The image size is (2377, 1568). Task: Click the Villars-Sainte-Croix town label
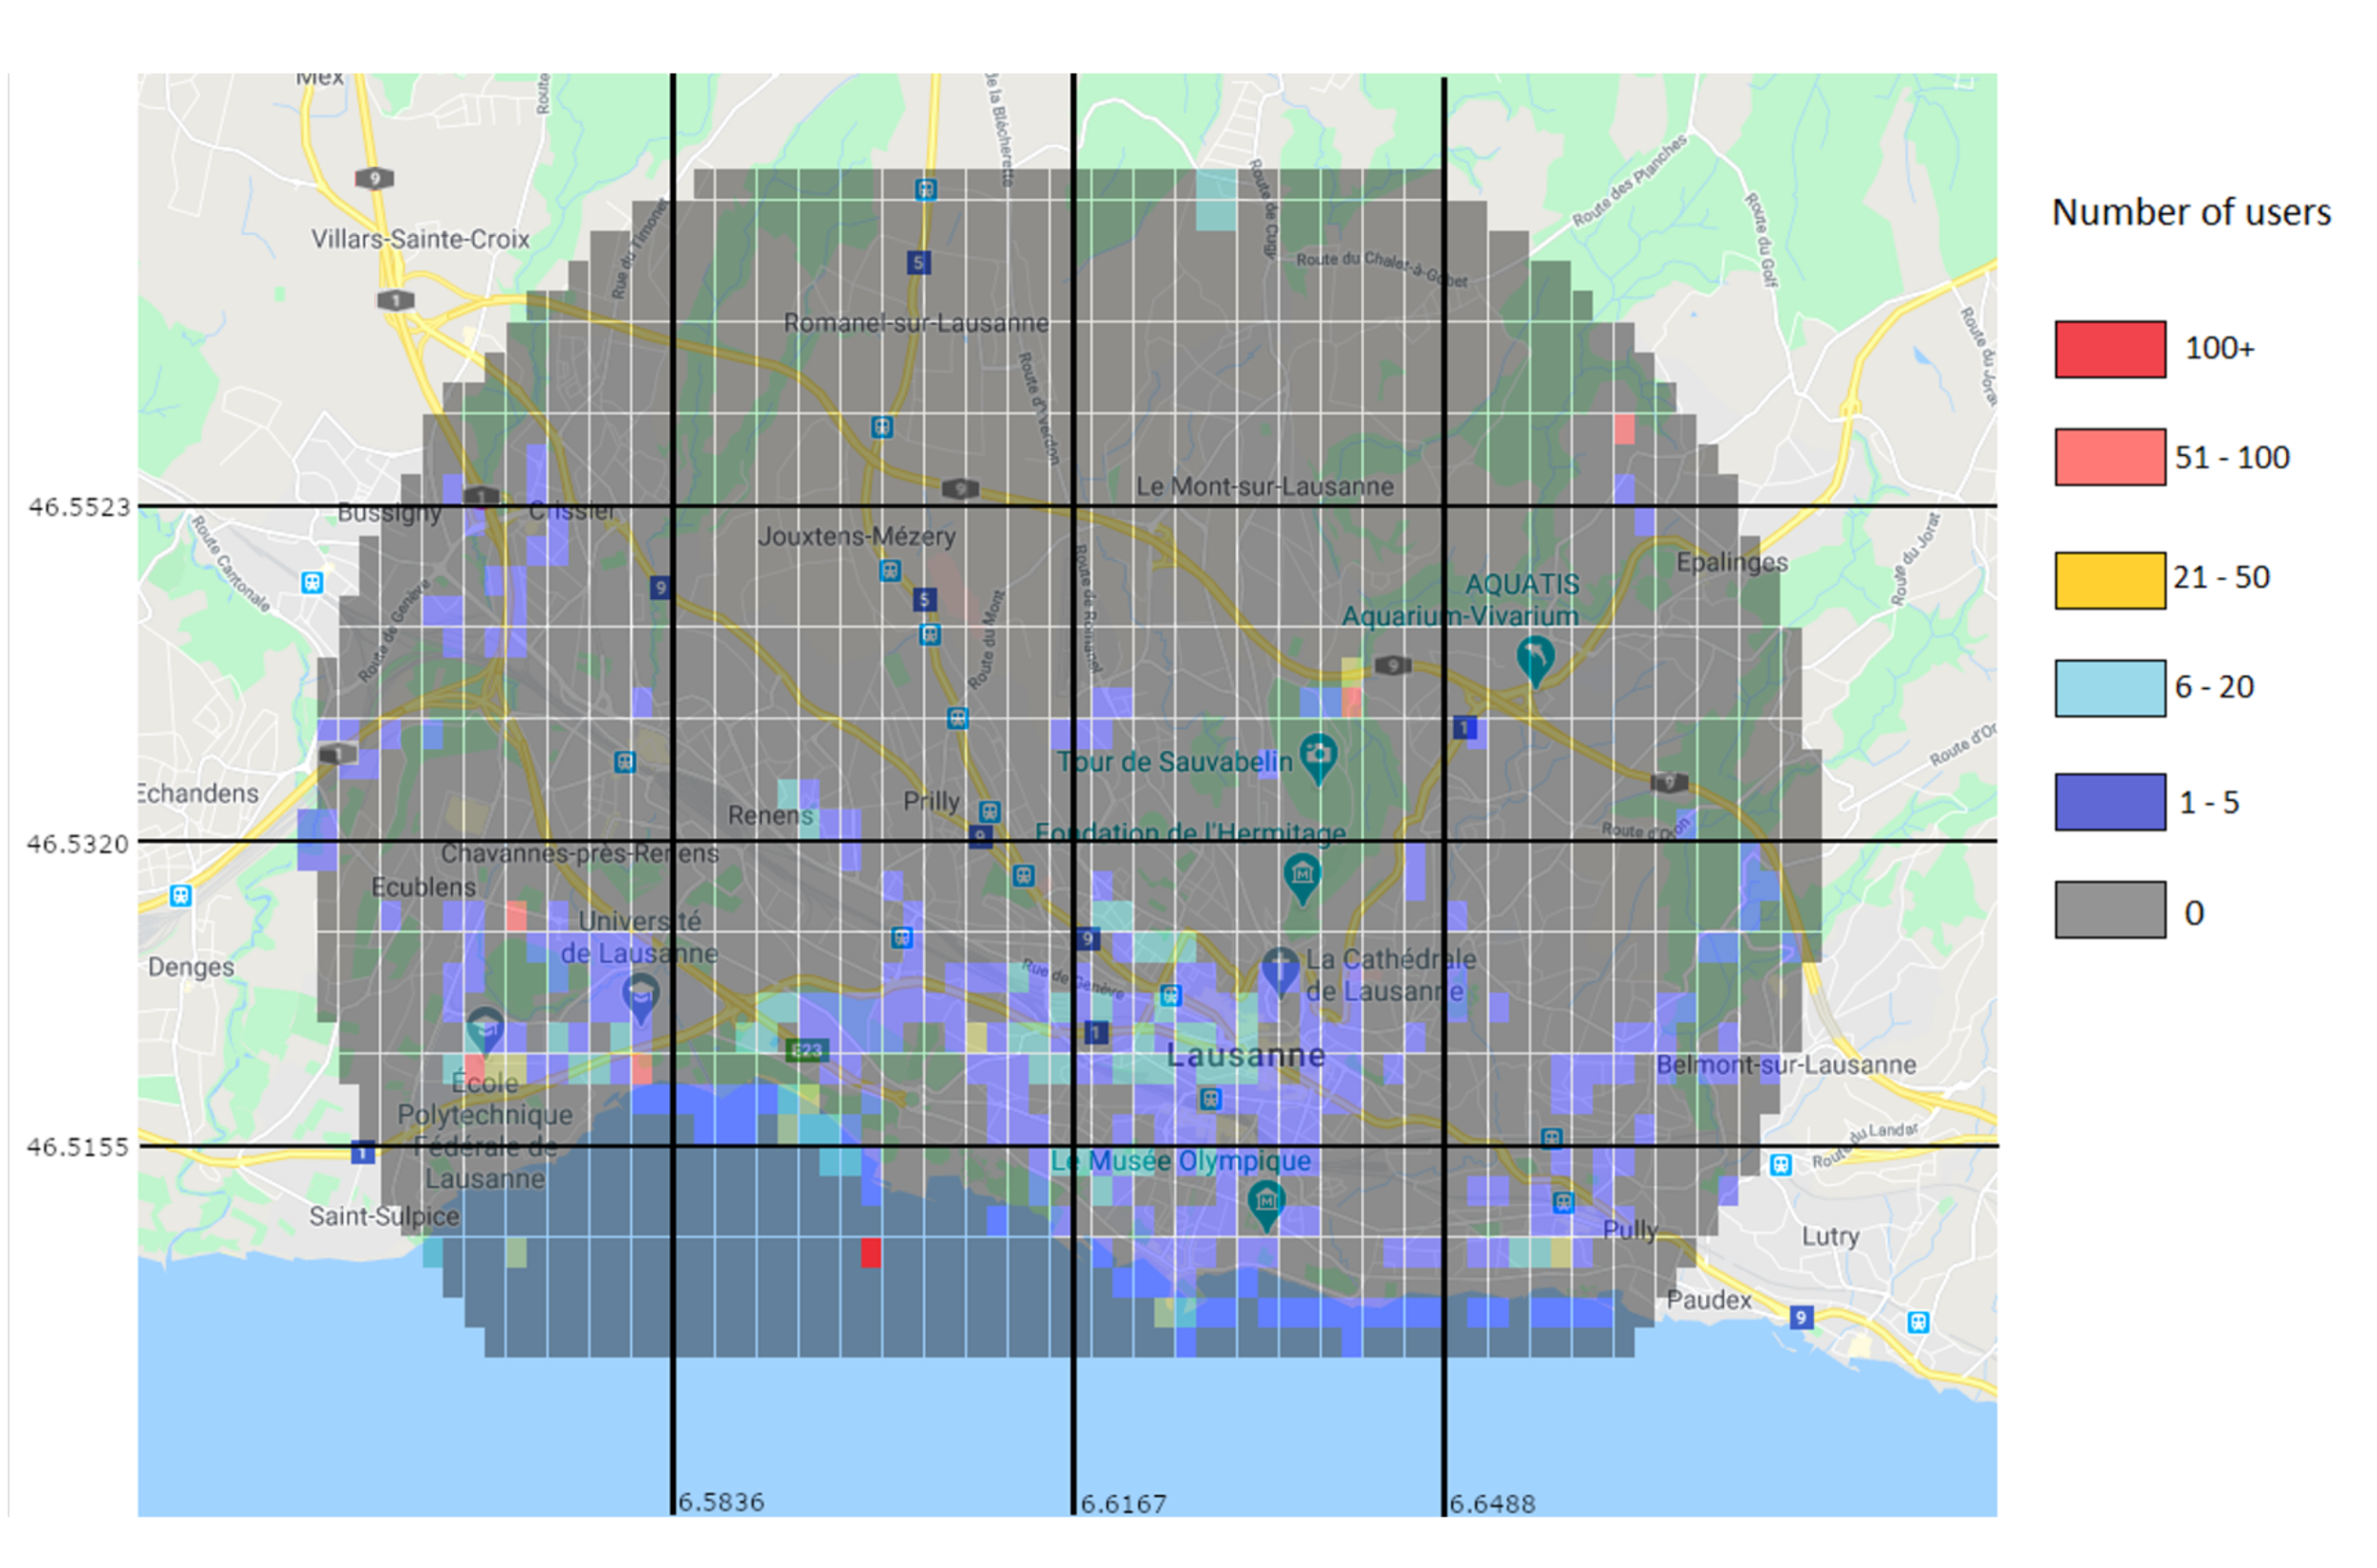pos(420,239)
